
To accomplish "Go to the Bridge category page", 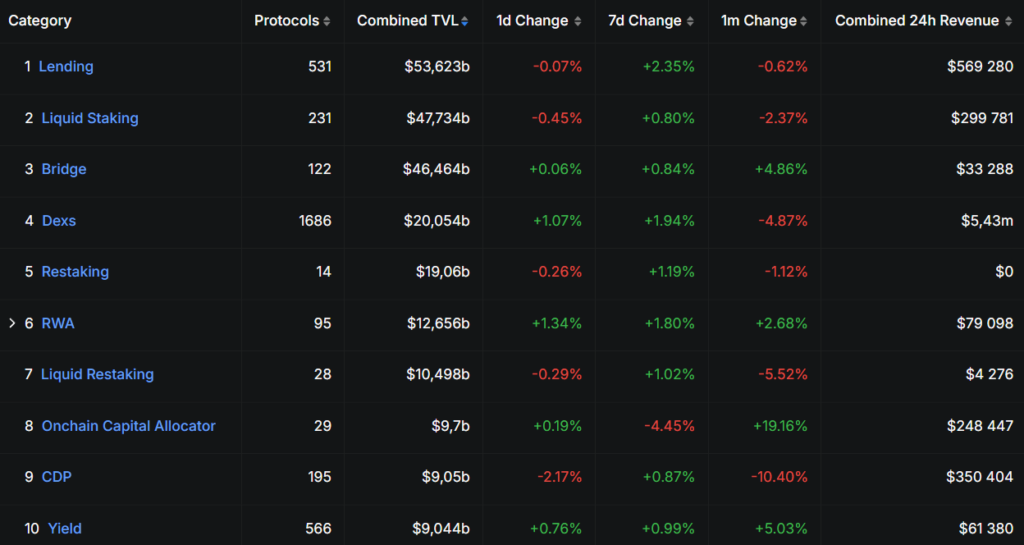I will coord(64,169).
